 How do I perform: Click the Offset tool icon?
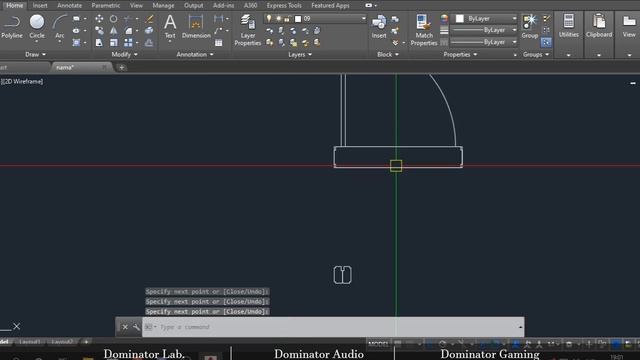tap(149, 42)
